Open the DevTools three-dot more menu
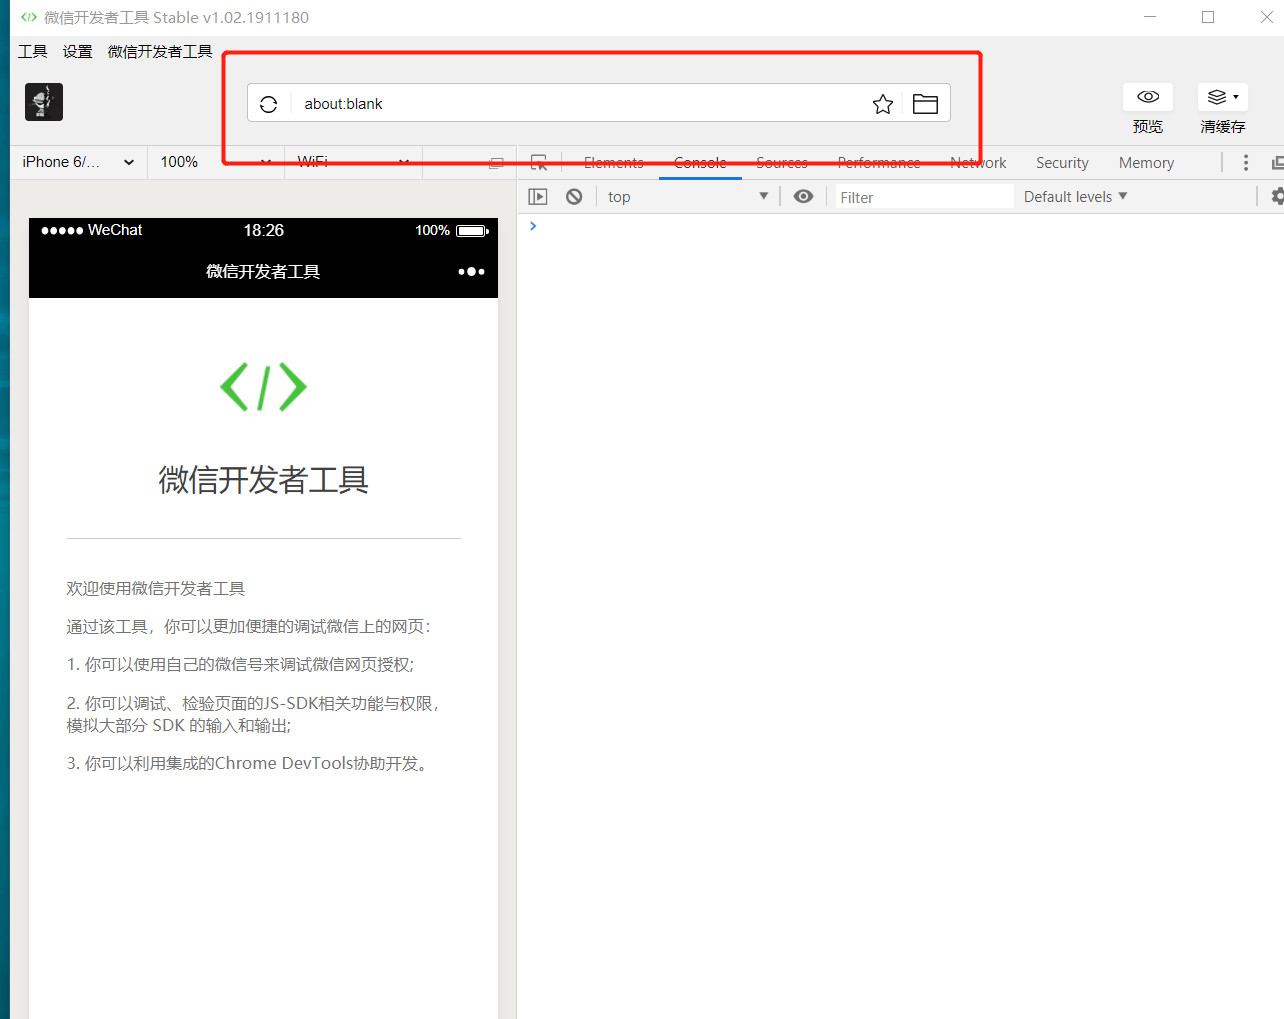This screenshot has height=1019, width=1284. point(1245,163)
